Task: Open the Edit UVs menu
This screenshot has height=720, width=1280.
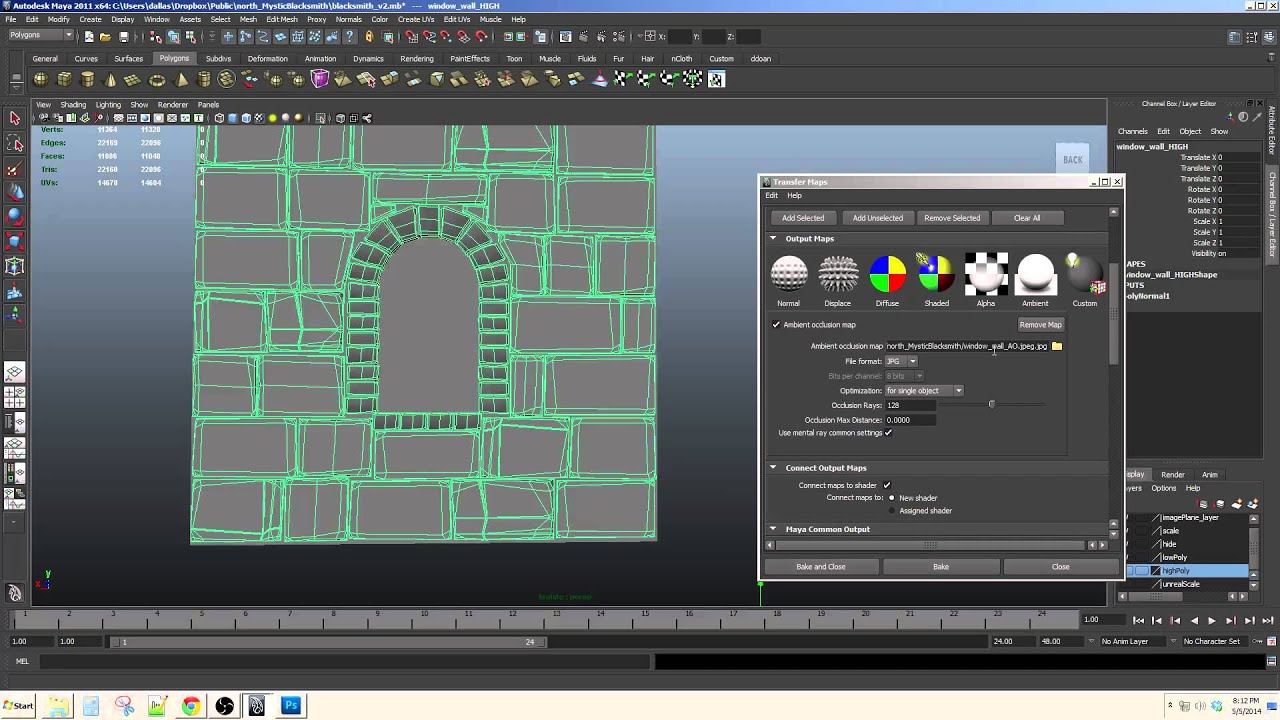Action: pos(457,19)
